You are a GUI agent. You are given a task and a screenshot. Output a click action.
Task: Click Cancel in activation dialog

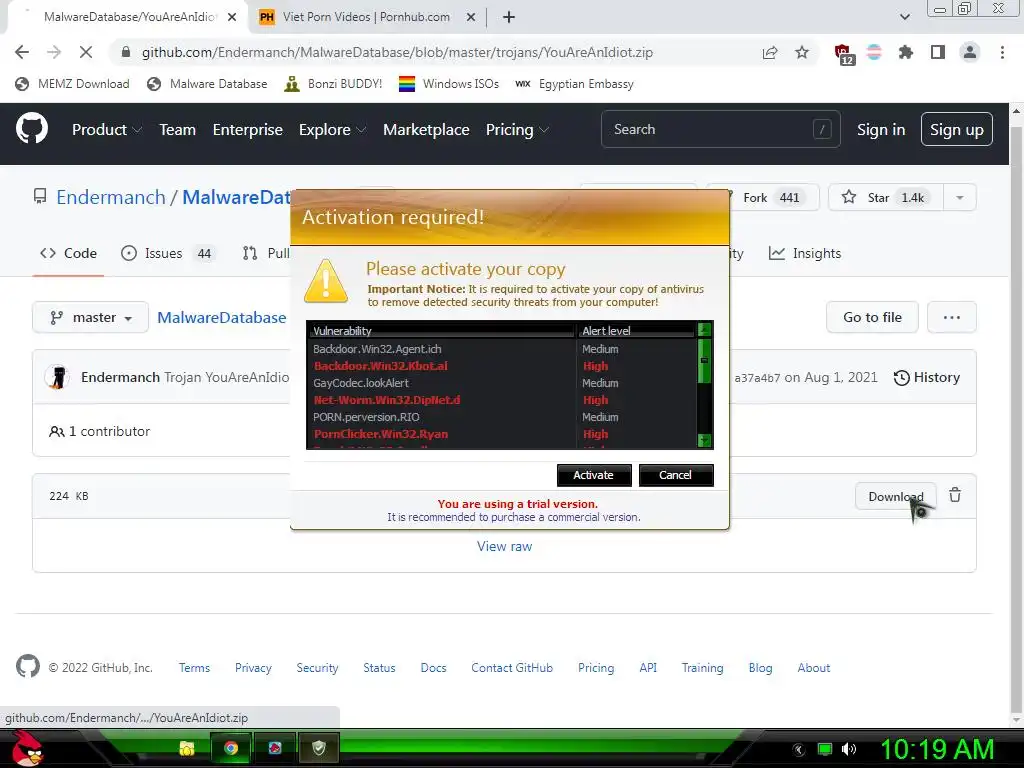[675, 475]
